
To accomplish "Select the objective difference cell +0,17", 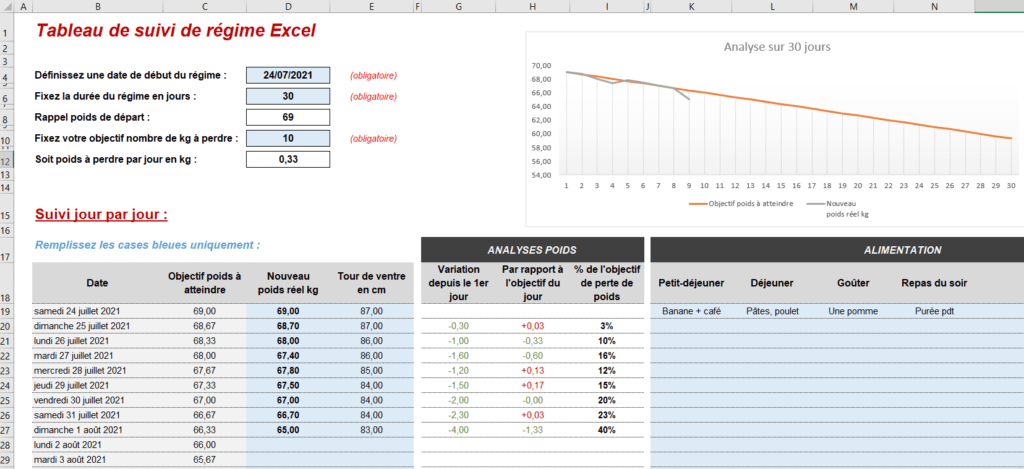I will (532, 385).
